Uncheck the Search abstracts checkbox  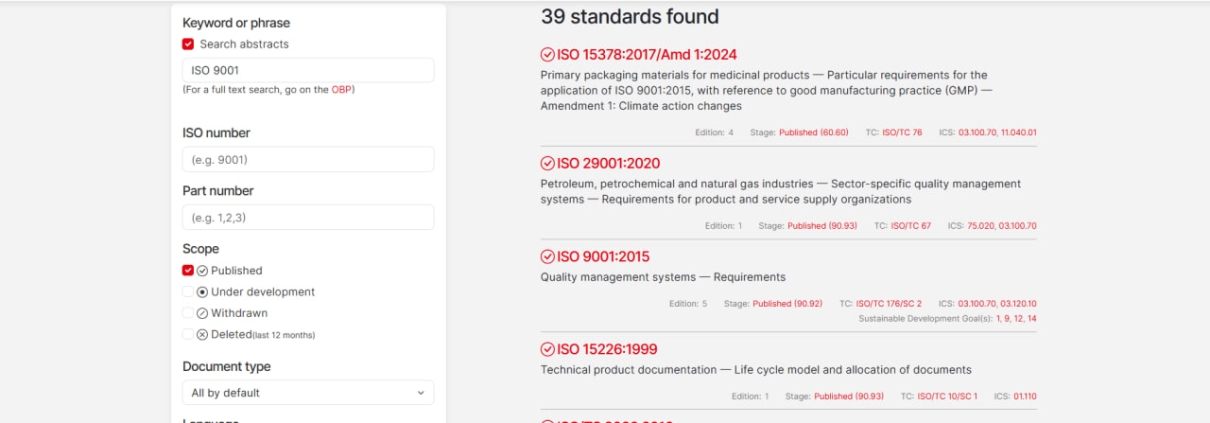pyautogui.click(x=188, y=44)
